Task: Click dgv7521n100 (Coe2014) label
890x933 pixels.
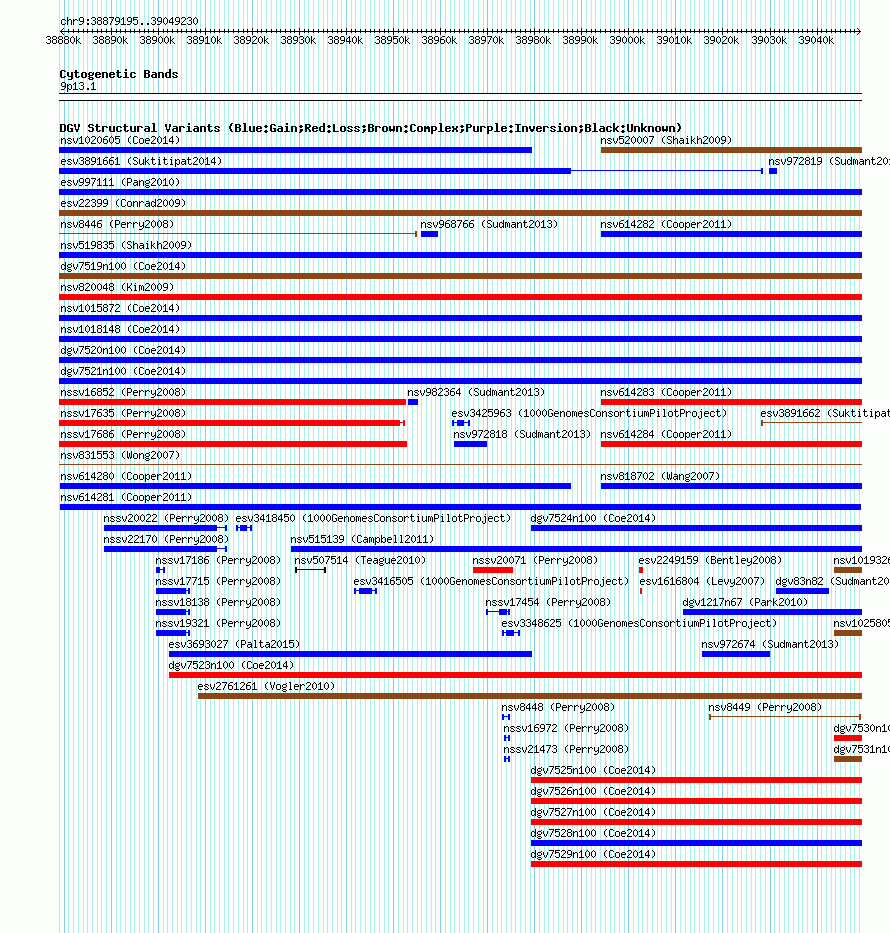Action: tap(123, 371)
